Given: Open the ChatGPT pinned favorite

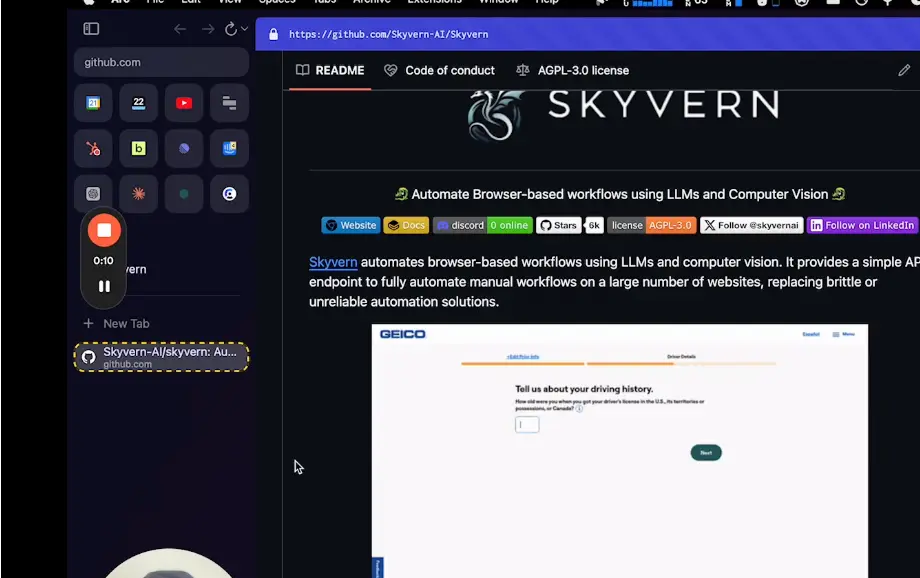Looking at the screenshot, I should [x=93, y=194].
